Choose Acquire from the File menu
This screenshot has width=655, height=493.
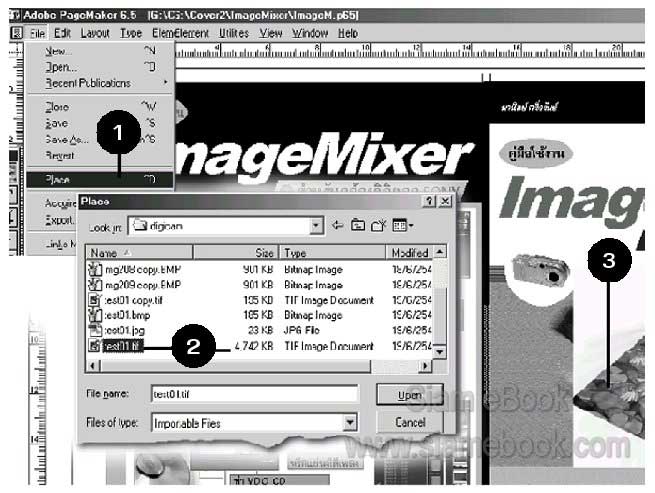point(61,203)
